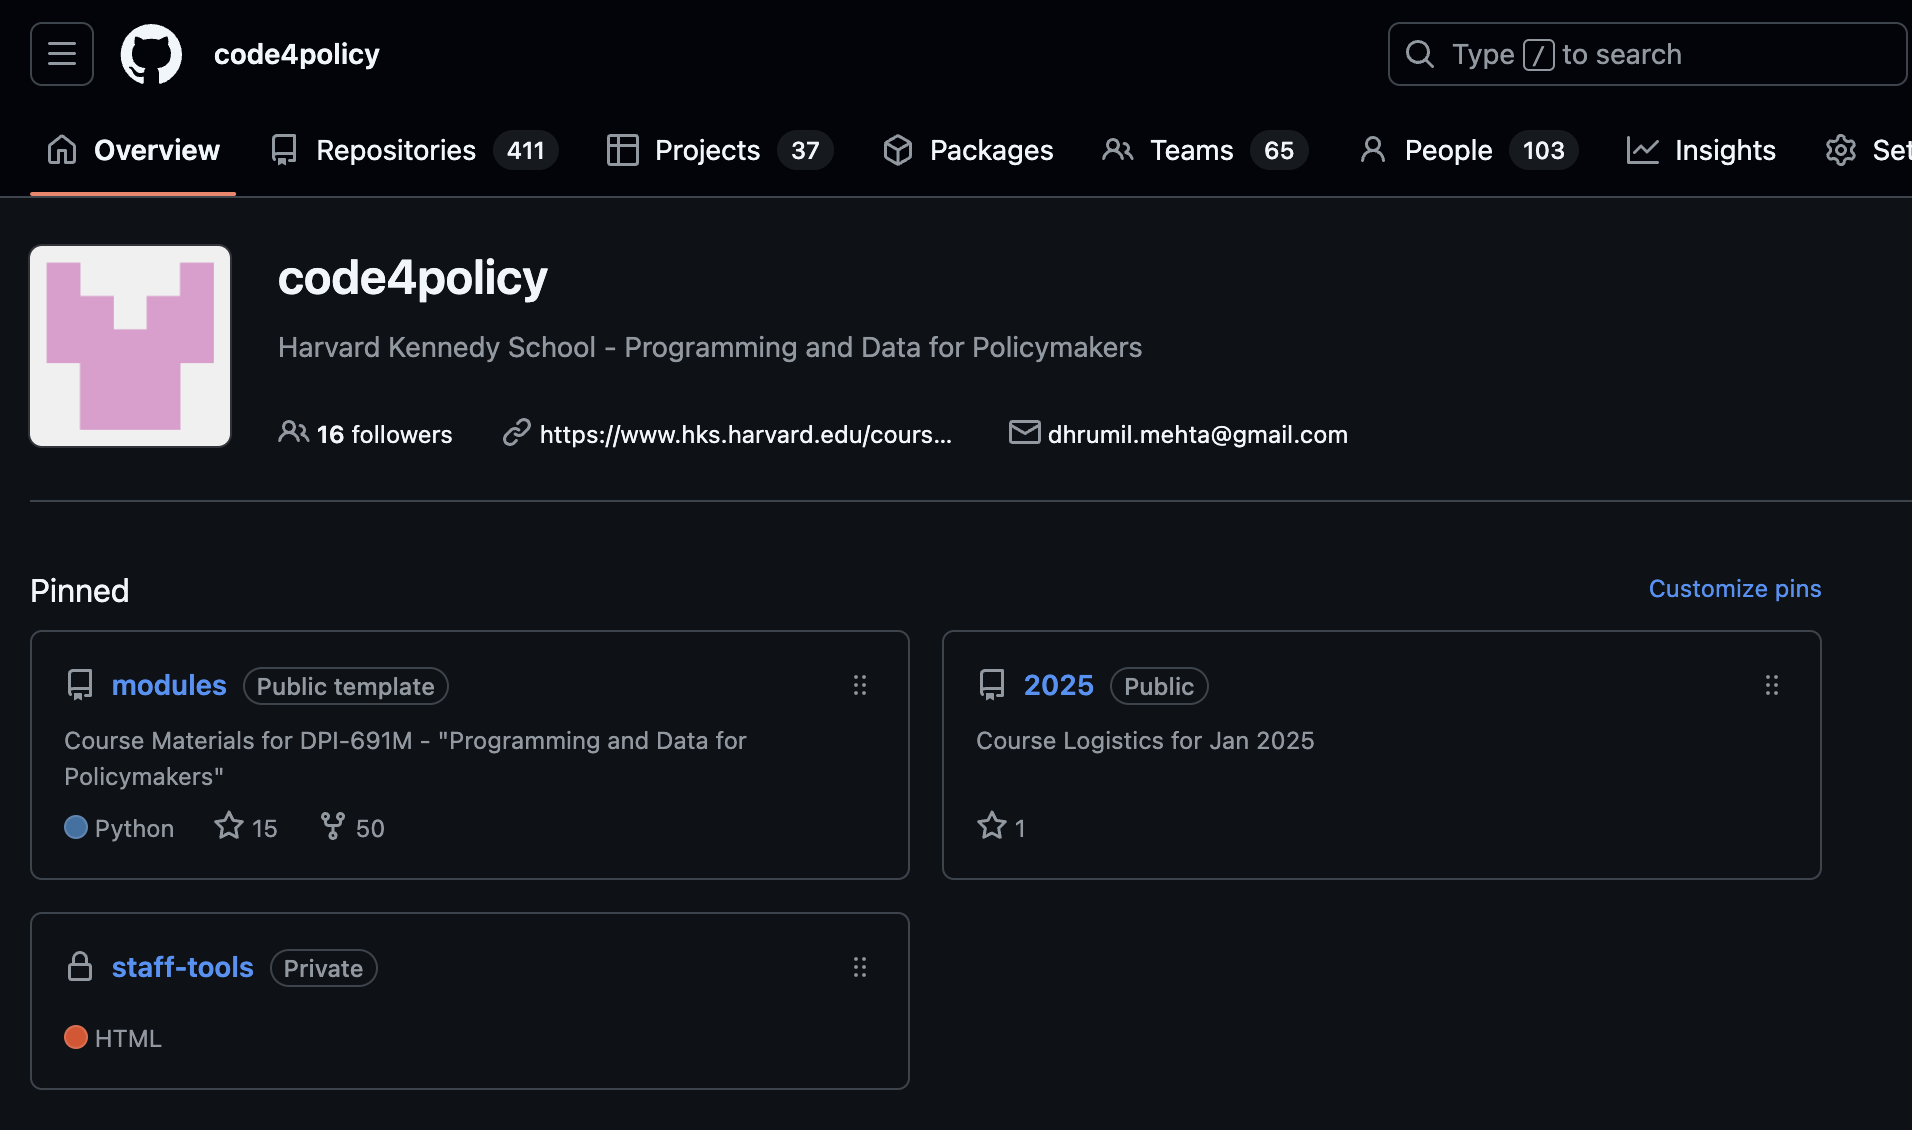Click the dhrumil.mehta@gmail.com email link

(1198, 434)
